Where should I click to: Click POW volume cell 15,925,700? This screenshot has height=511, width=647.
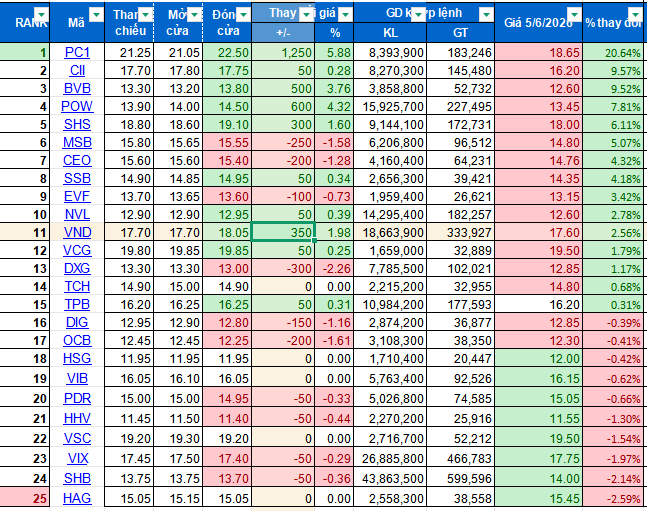tap(390, 106)
